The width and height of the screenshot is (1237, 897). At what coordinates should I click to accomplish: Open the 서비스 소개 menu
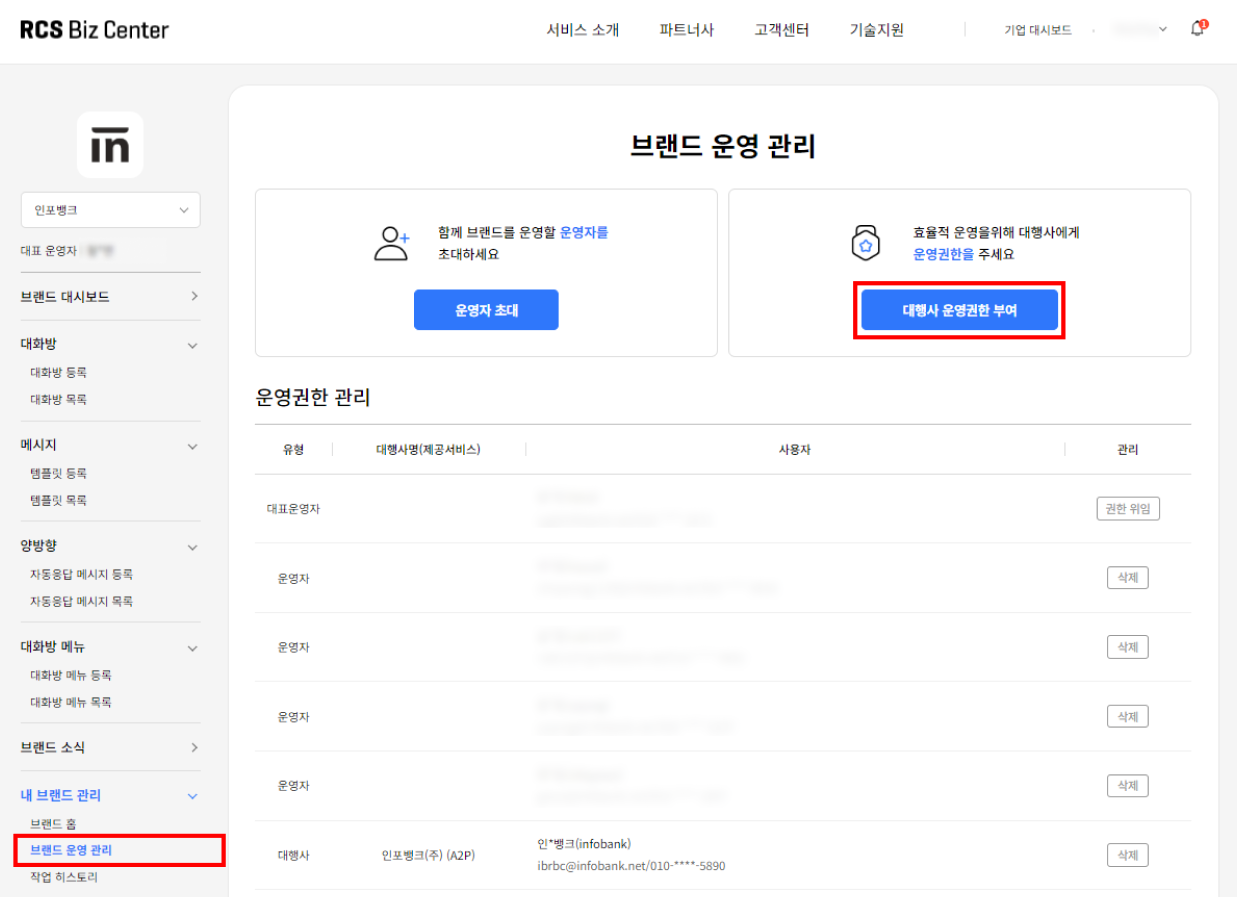pyautogui.click(x=582, y=30)
